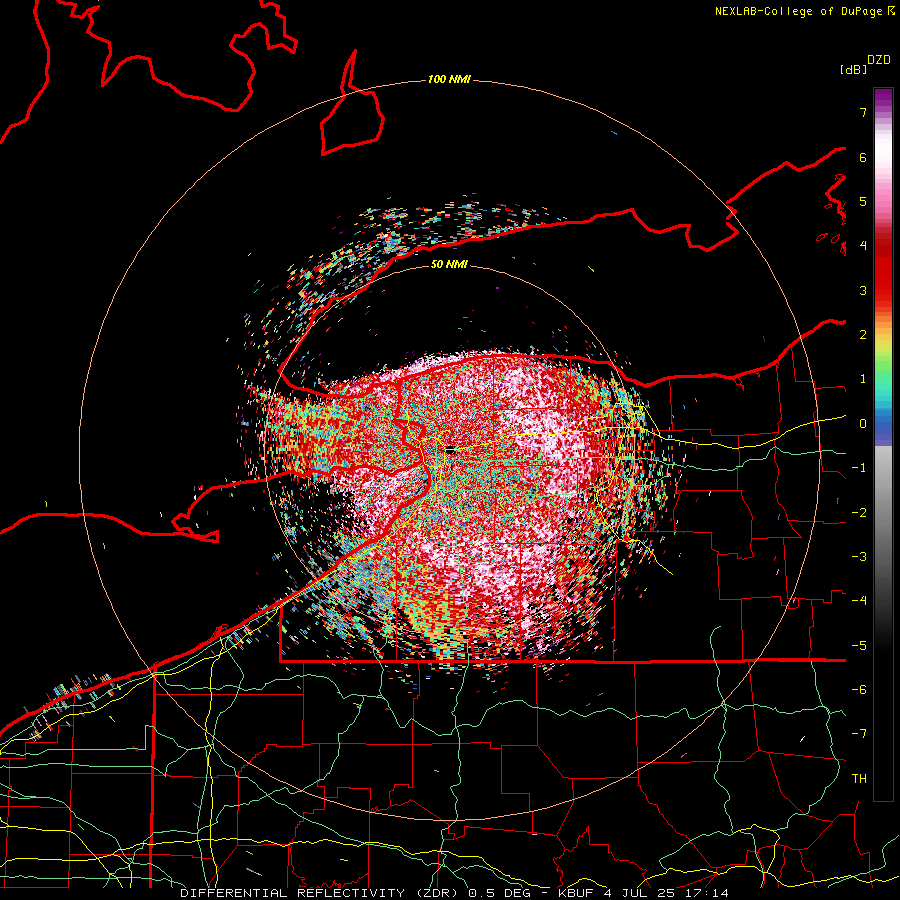Click the 100 NMI range ring label
900x900 pixels.
[449, 79]
